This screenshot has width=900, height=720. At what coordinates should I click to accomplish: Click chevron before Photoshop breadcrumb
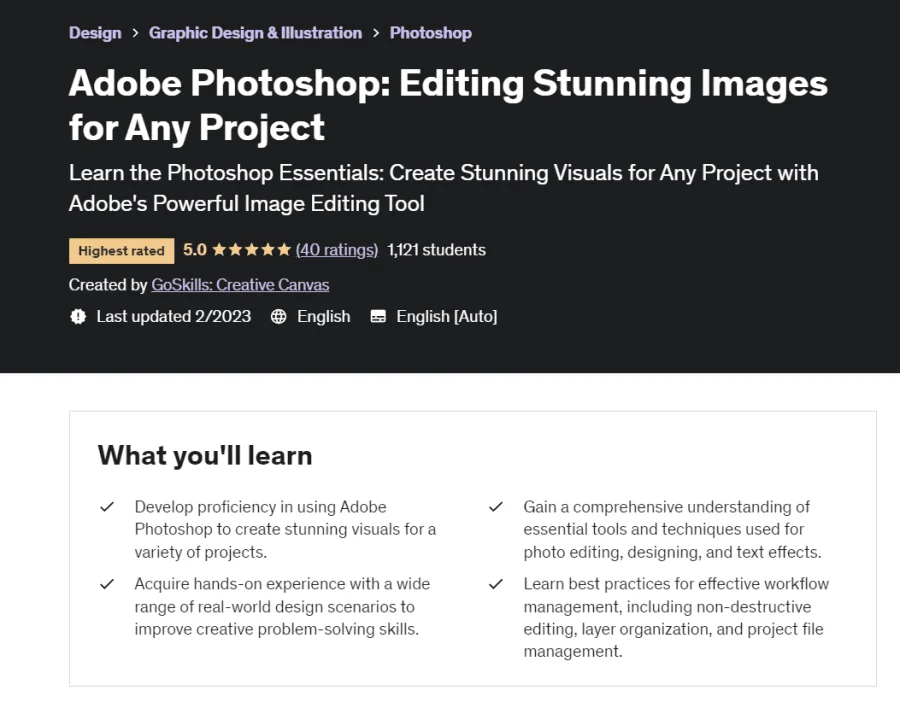pos(376,33)
